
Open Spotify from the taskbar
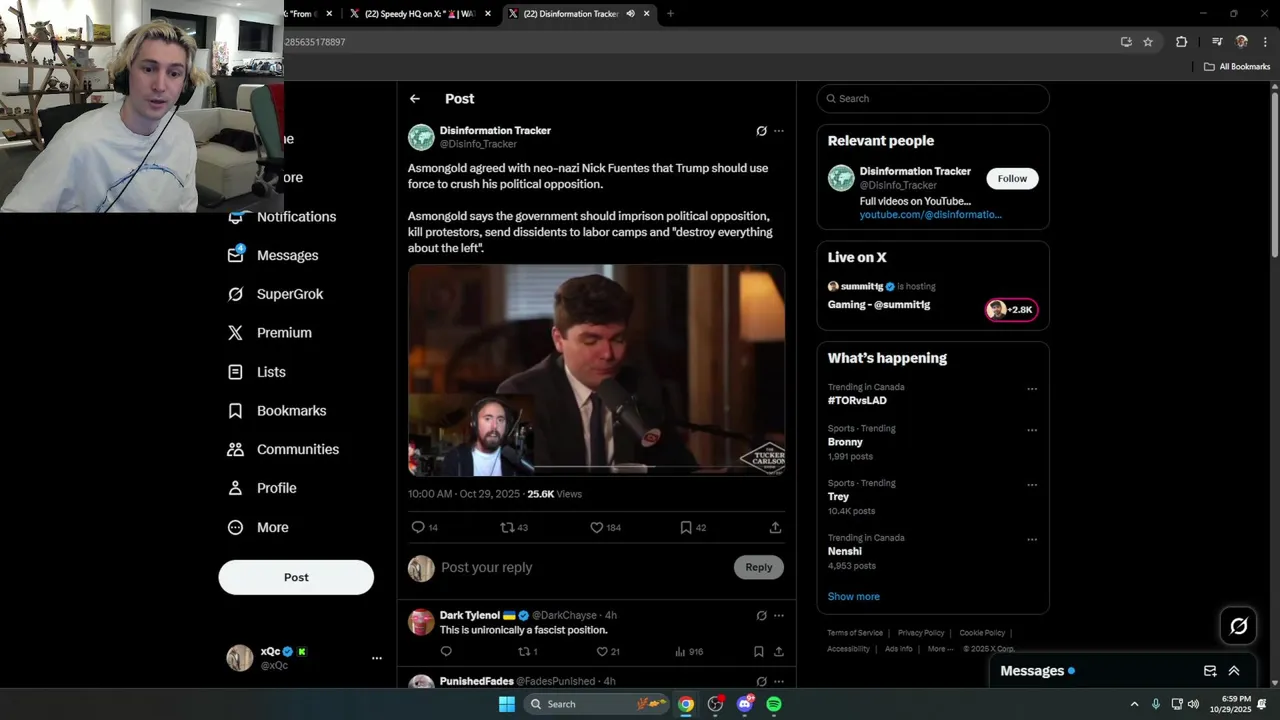tap(774, 704)
